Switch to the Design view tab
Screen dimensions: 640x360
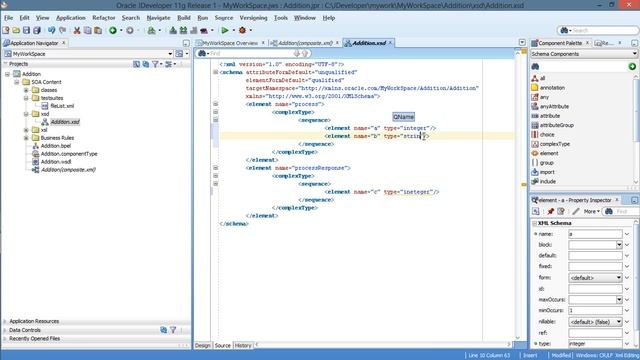pyautogui.click(x=202, y=345)
